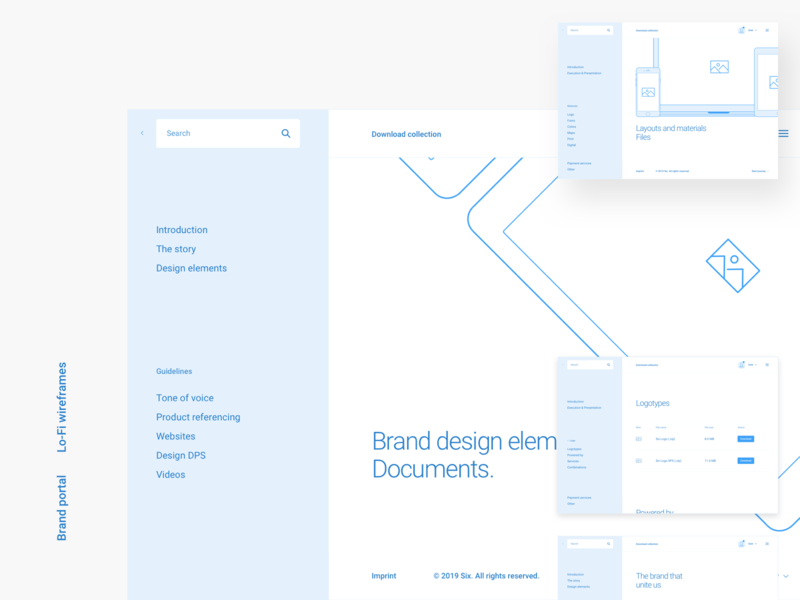The image size is (800, 600).
Task: Open user dropdown in Layouts and materials thumbnail
Action: [x=752, y=31]
